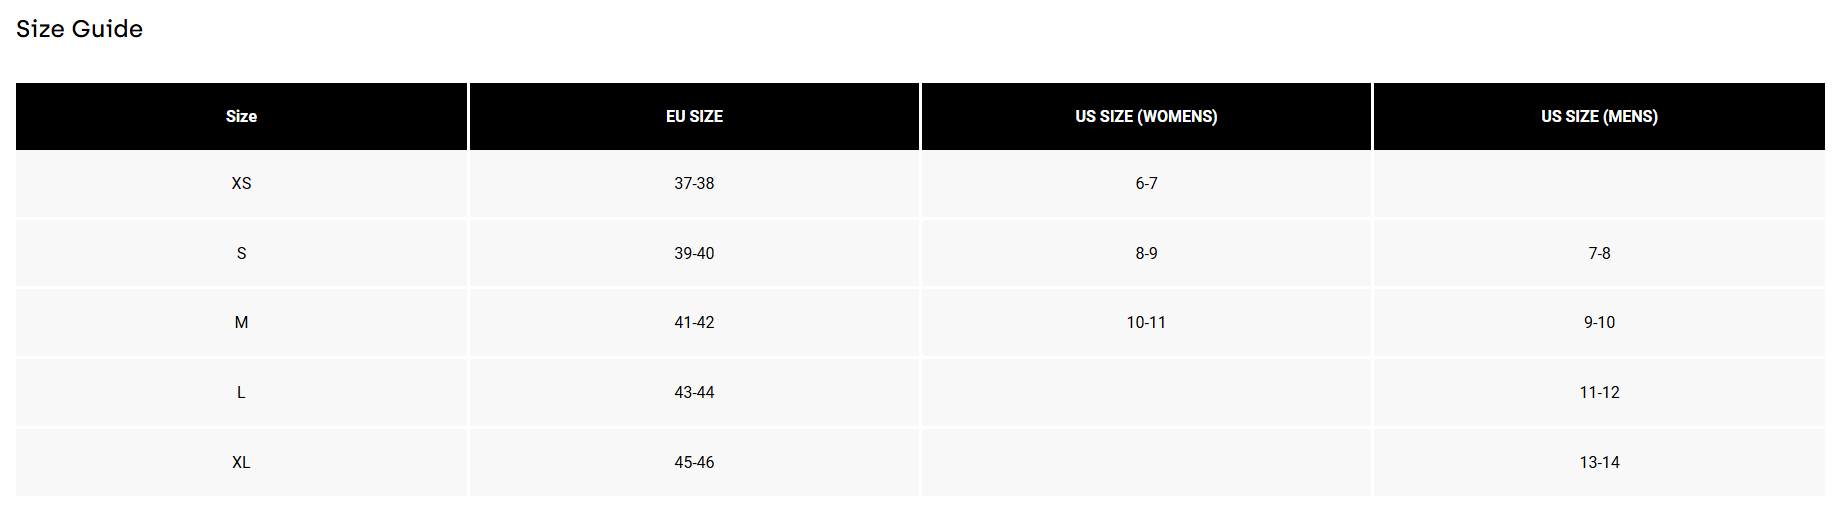The height and width of the screenshot is (528, 1843).
Task: Click women's US size 10-11 cell
Action: tap(1146, 322)
